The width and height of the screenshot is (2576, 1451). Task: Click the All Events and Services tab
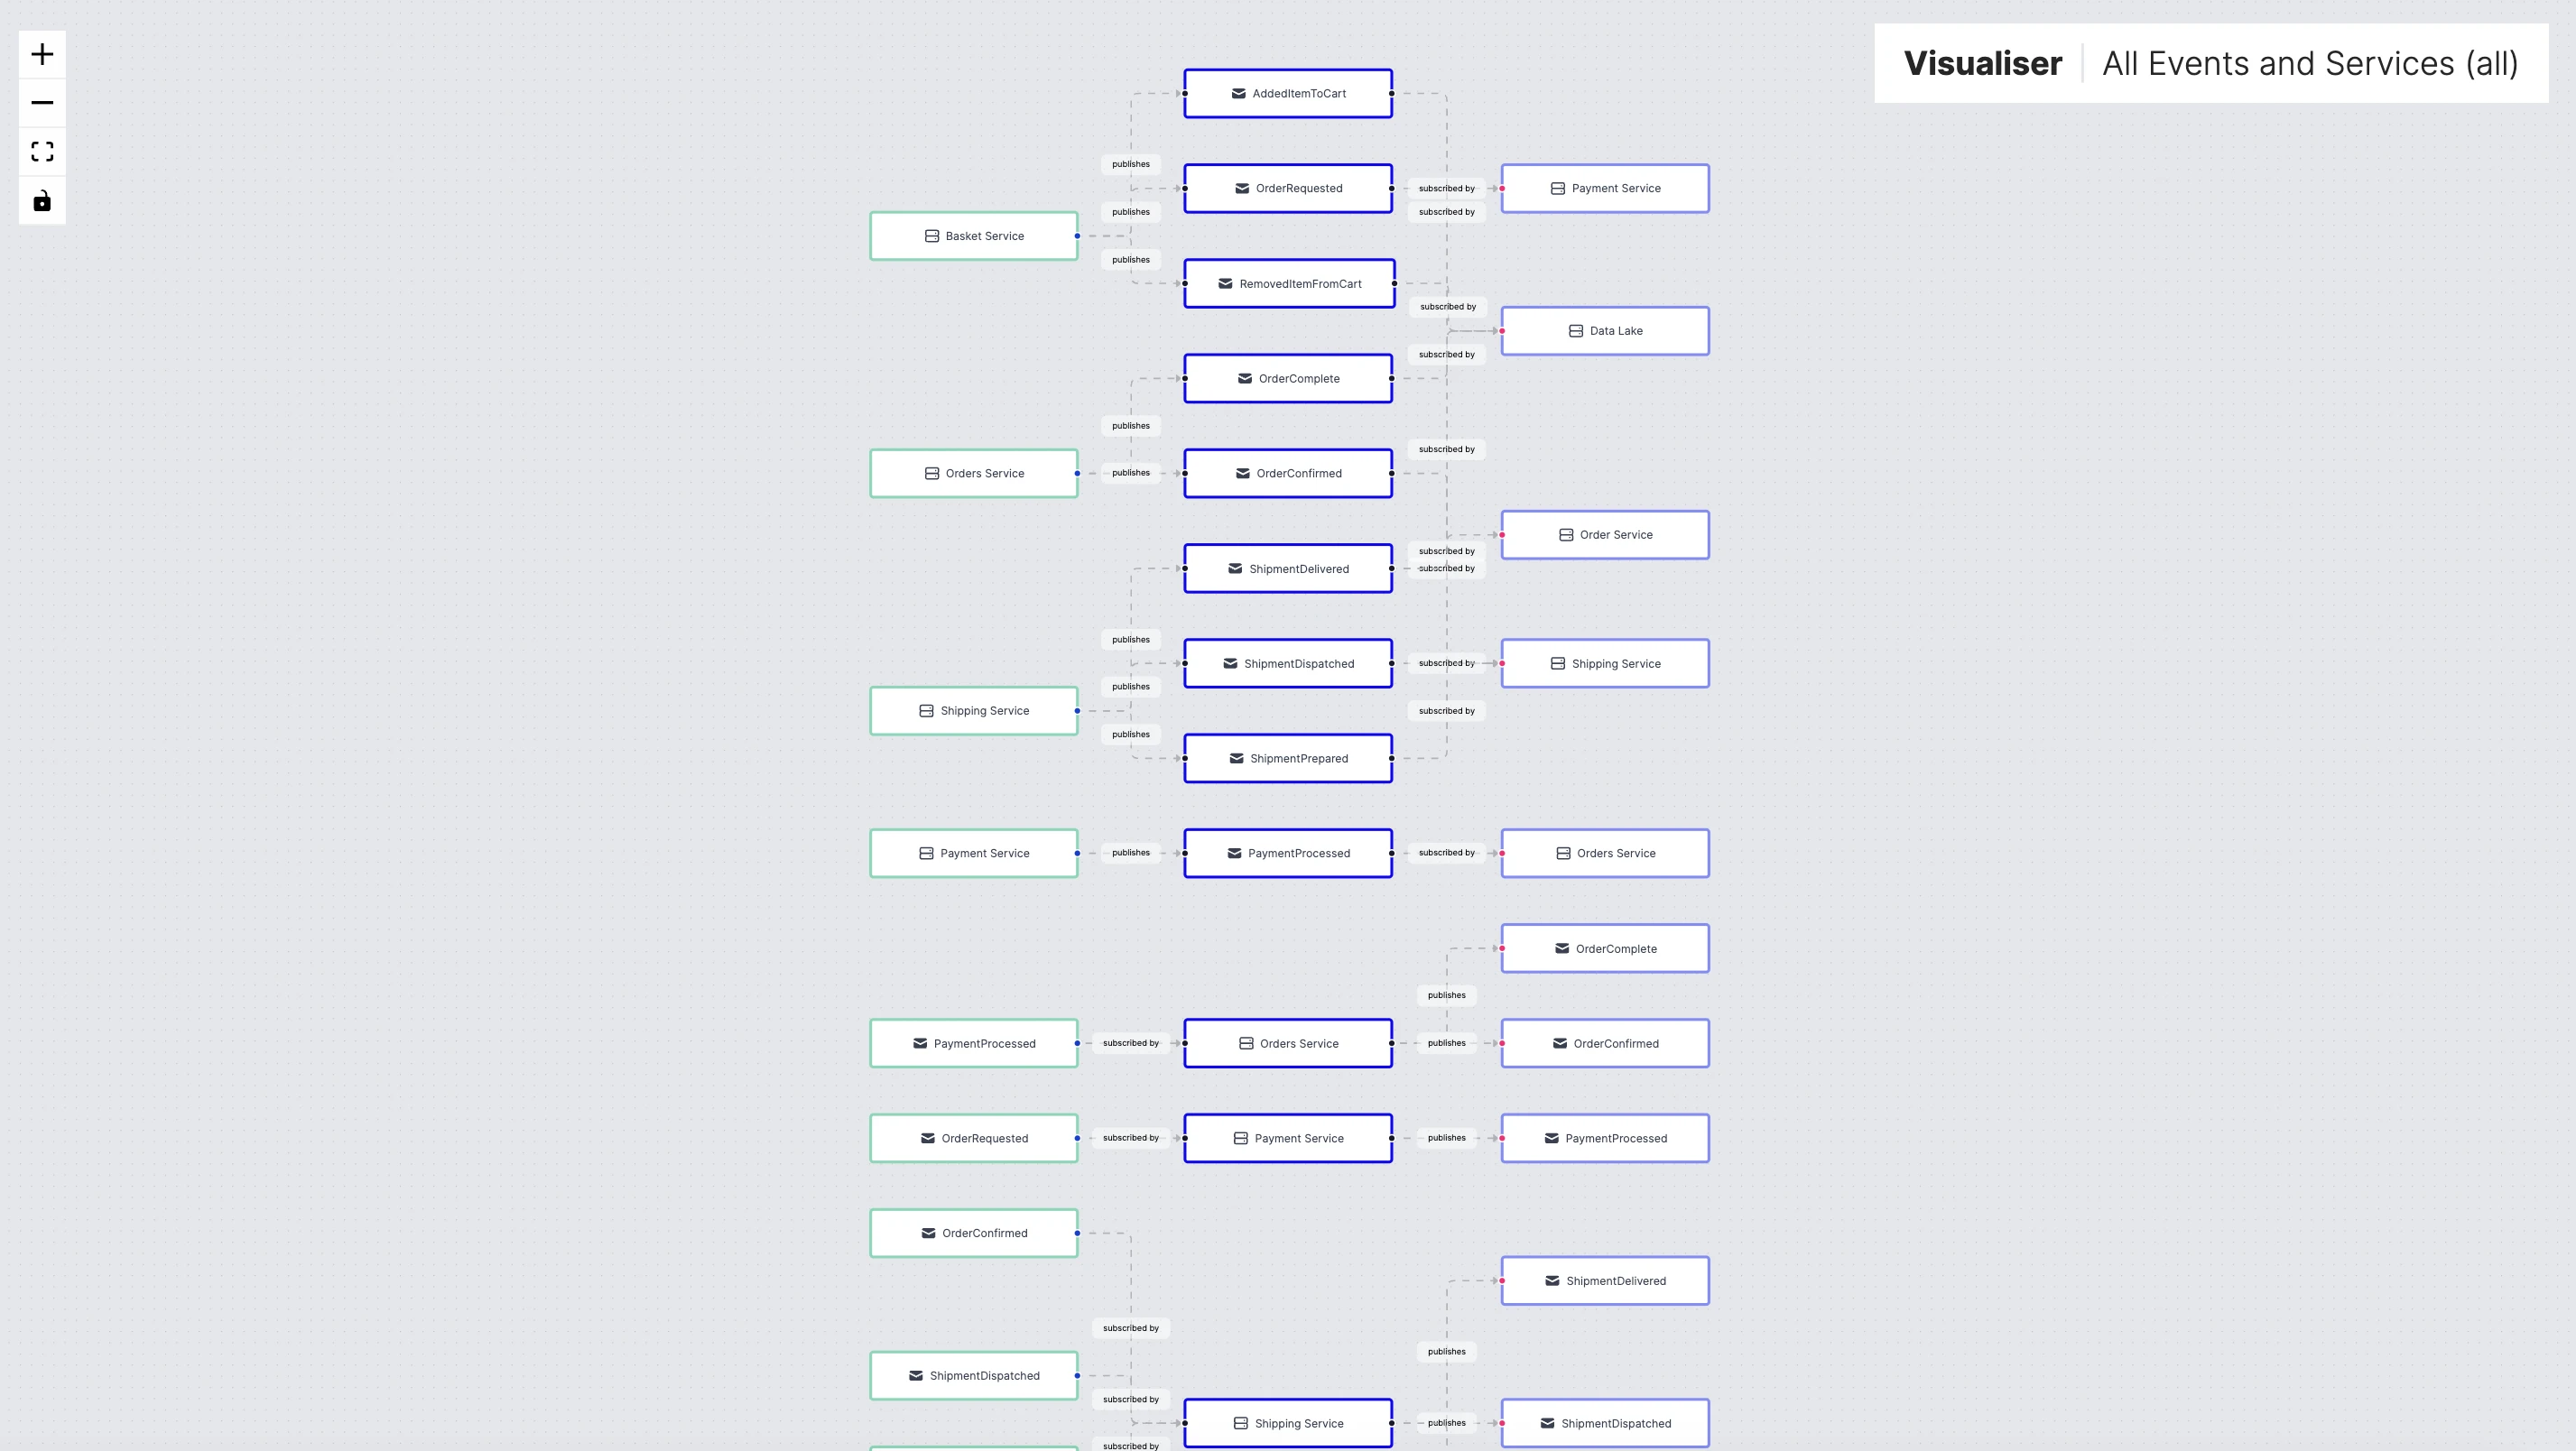2311,64
